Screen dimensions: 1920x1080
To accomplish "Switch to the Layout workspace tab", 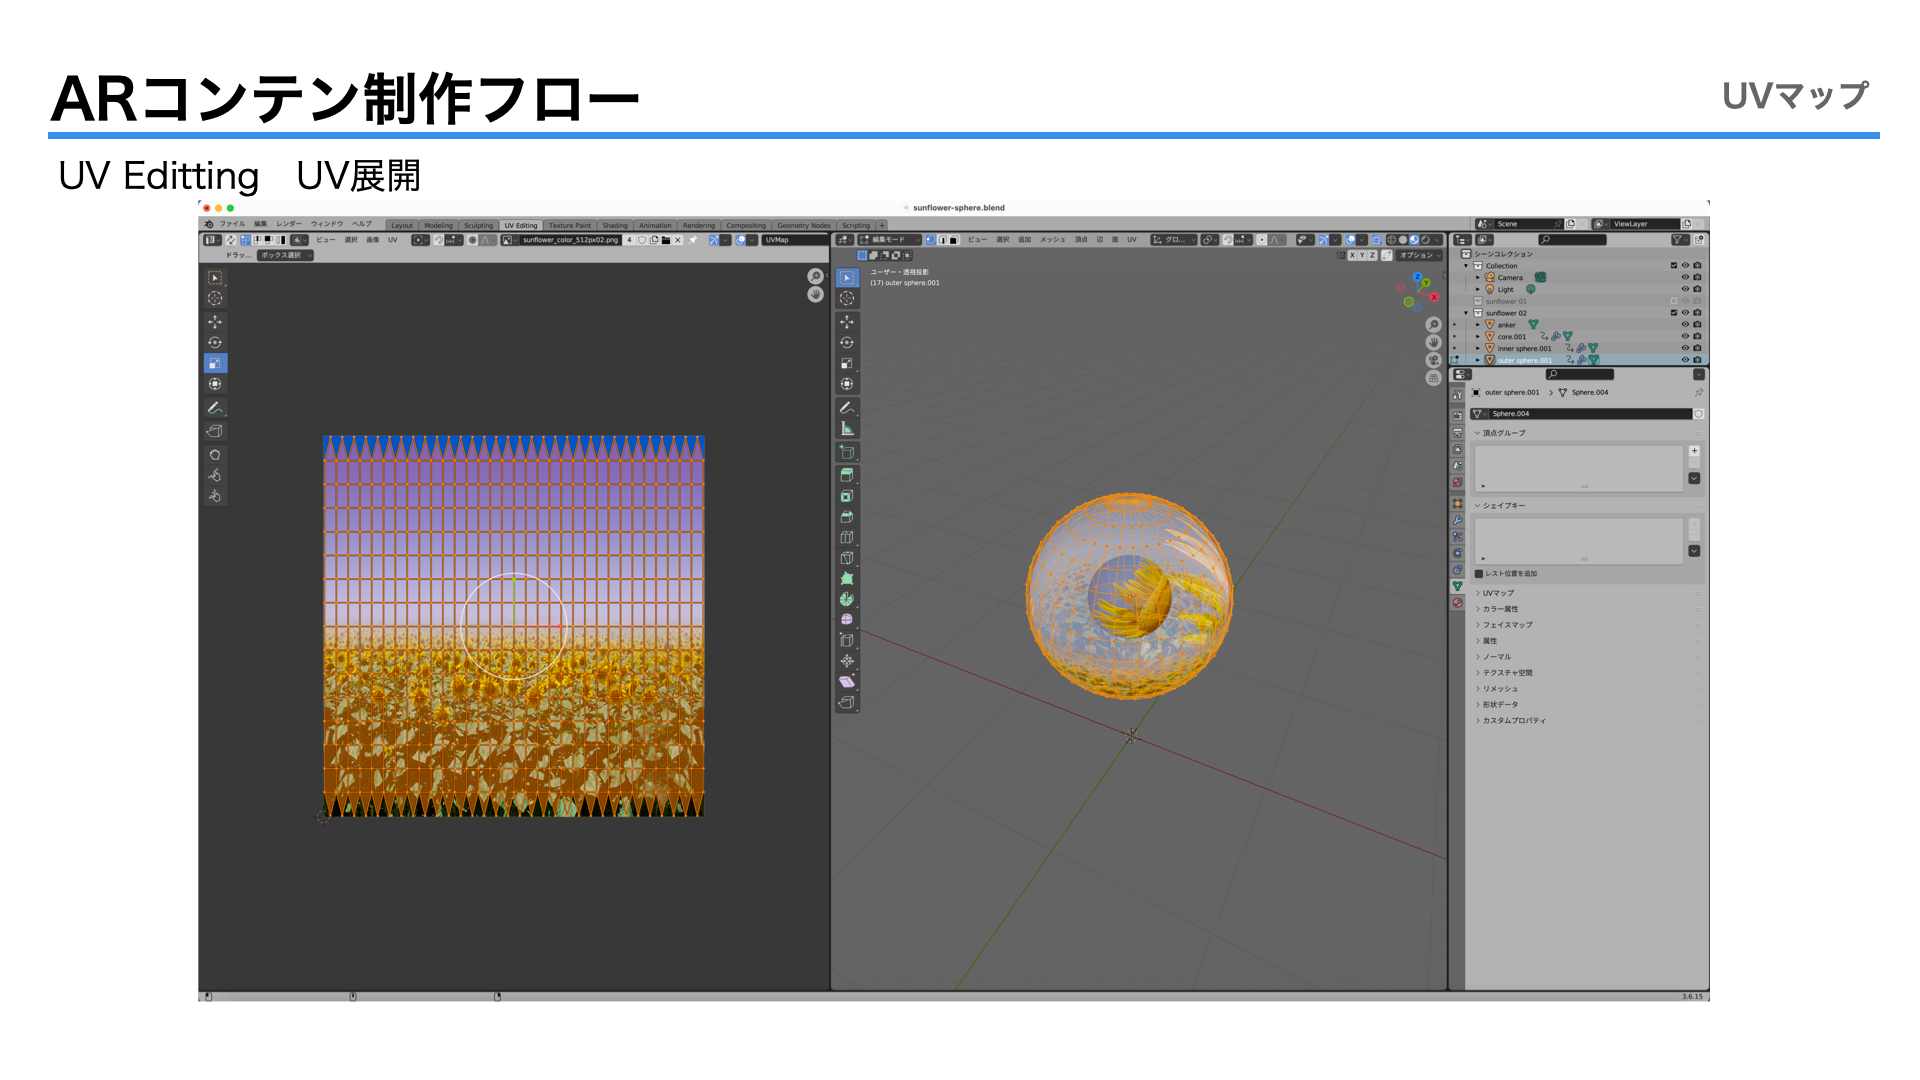I will point(401,225).
